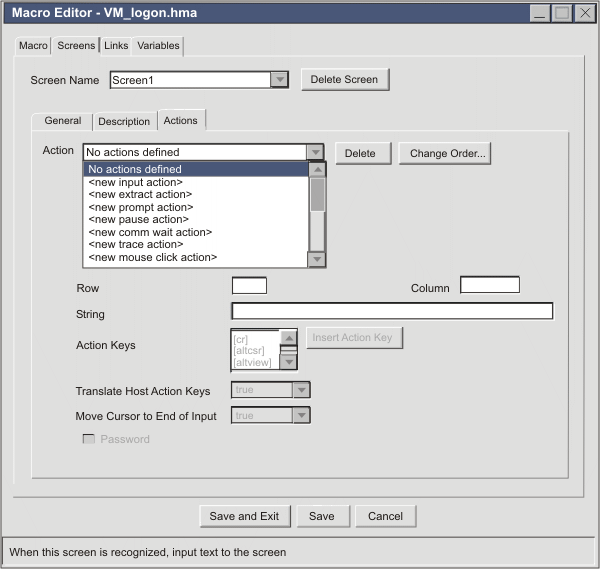600x569 pixels.
Task: Click the Cancel button
Action: tap(385, 516)
